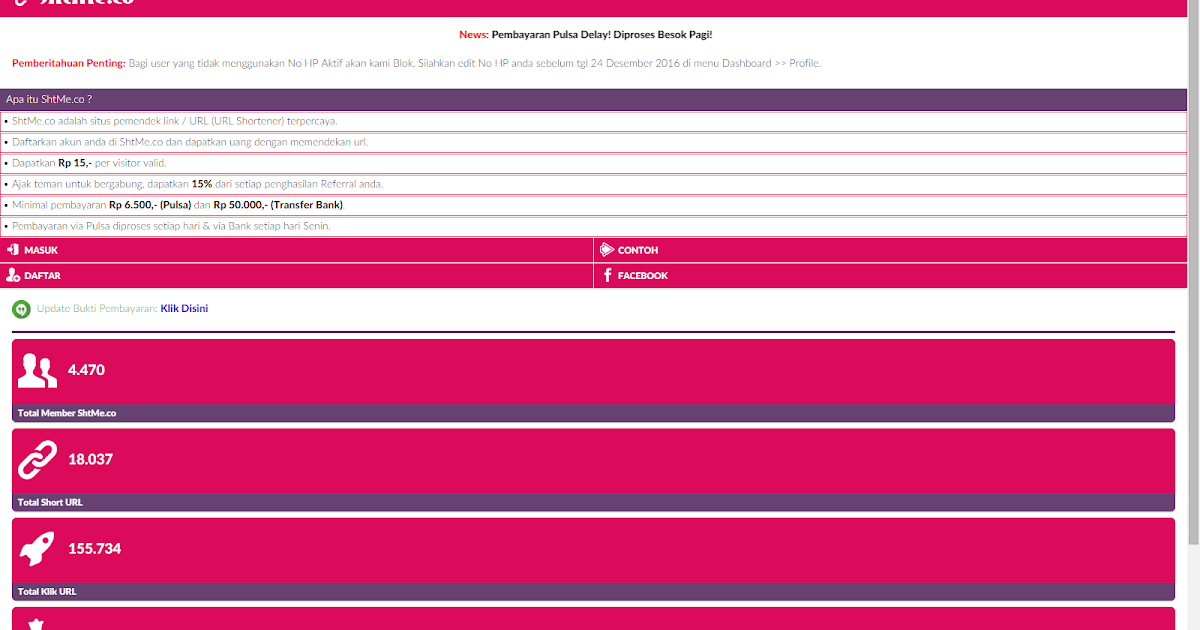The width and height of the screenshot is (1200, 630).
Task: Click the Facebook f icon
Action: click(607, 275)
